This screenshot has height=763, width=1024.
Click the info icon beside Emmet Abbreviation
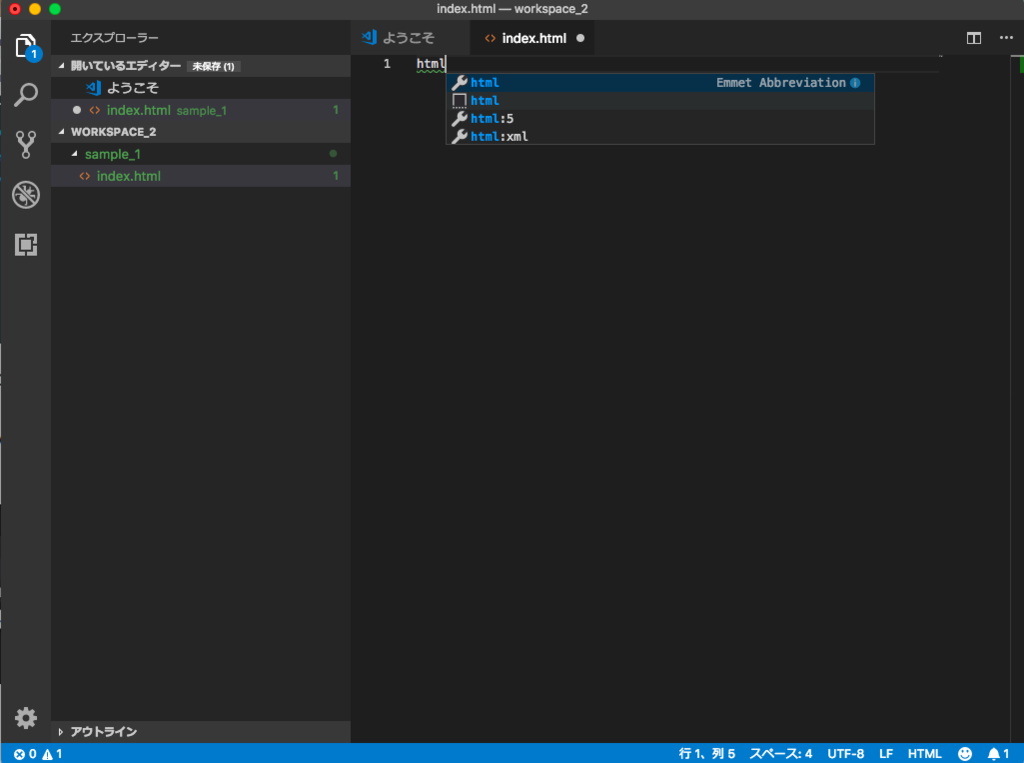pos(856,83)
